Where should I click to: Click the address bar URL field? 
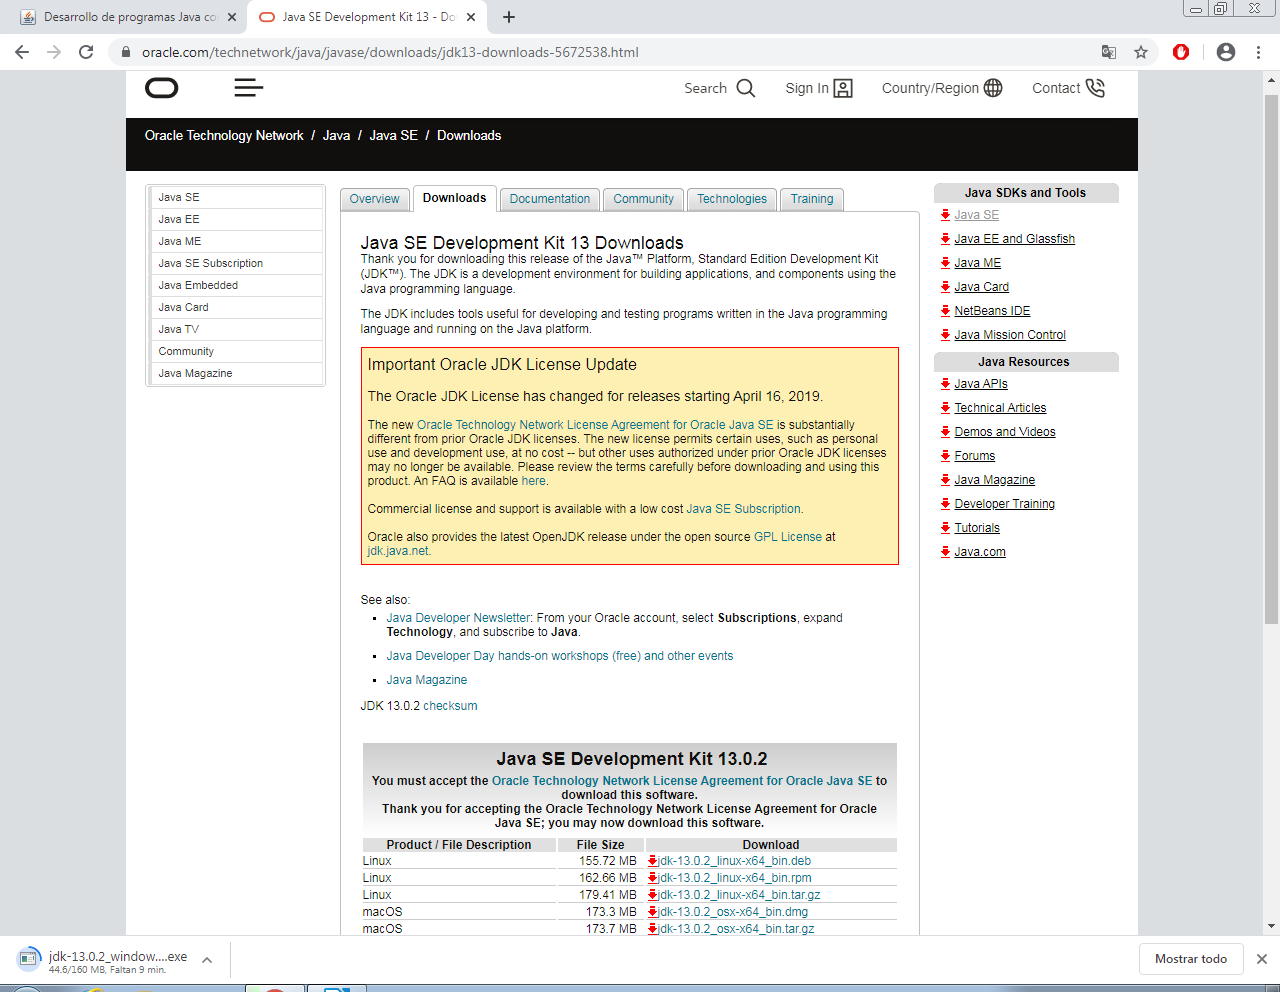pos(600,52)
